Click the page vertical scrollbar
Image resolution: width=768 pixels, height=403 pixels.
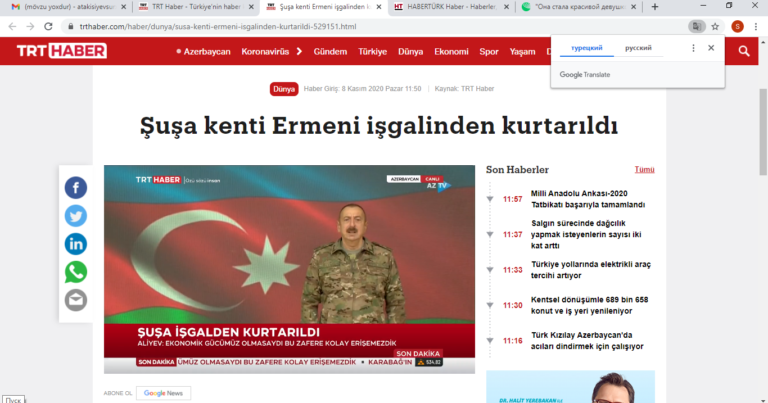pyautogui.click(x=763, y=132)
